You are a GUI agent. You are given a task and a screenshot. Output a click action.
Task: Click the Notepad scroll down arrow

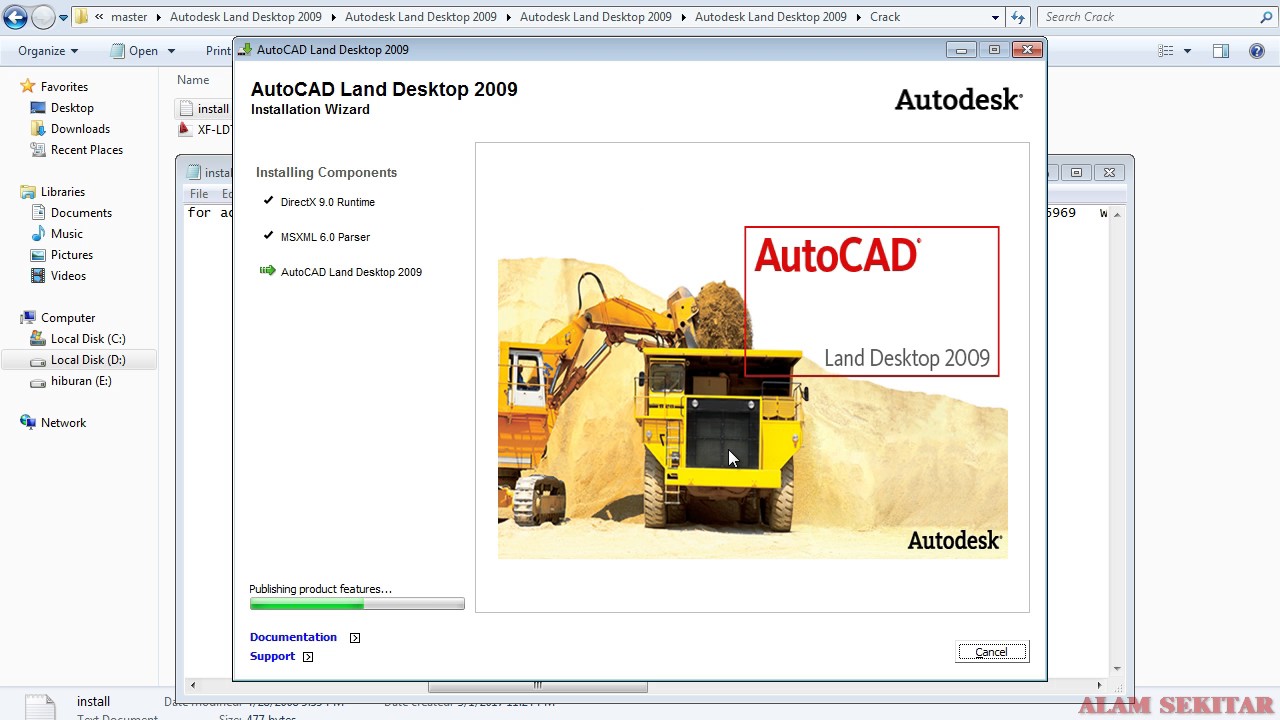1117,669
